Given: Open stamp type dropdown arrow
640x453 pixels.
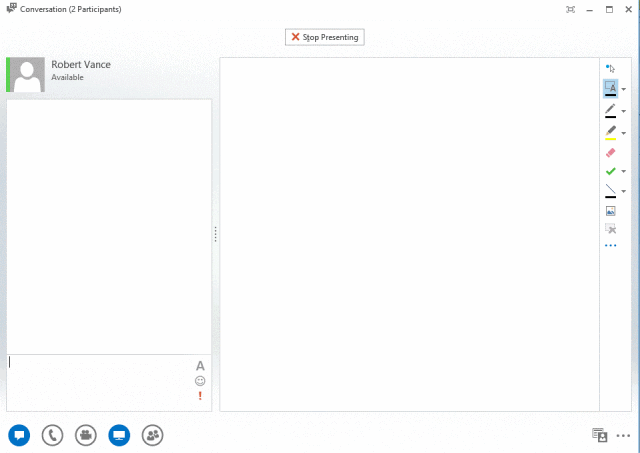Looking at the screenshot, I should [x=623, y=171].
